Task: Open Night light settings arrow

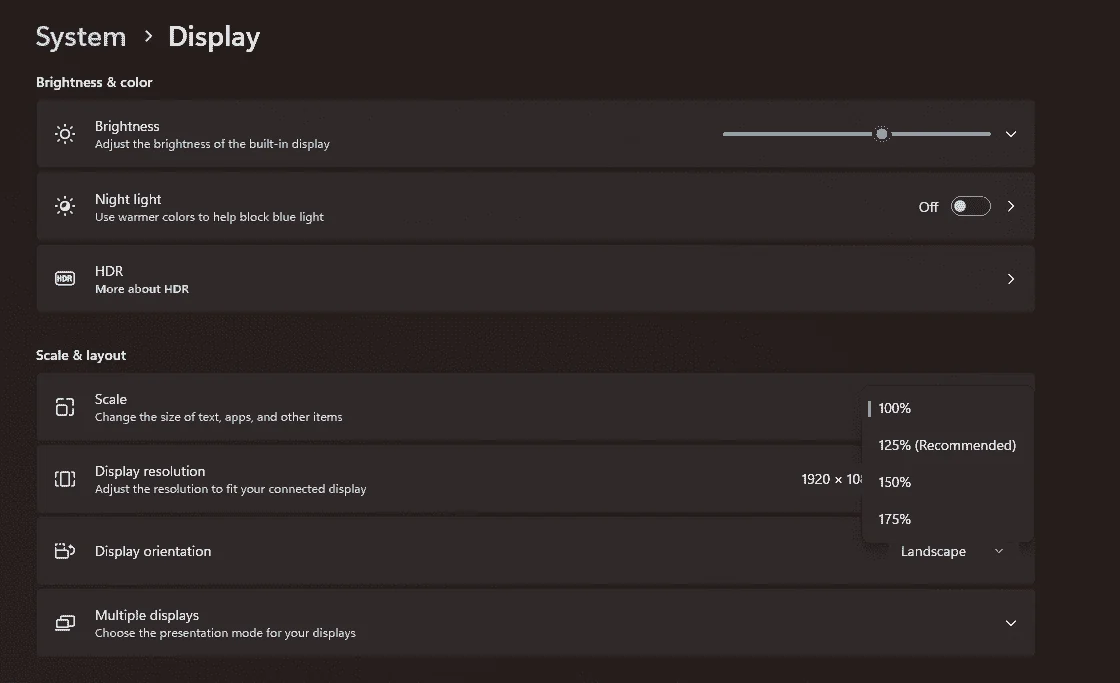Action: coord(1011,206)
